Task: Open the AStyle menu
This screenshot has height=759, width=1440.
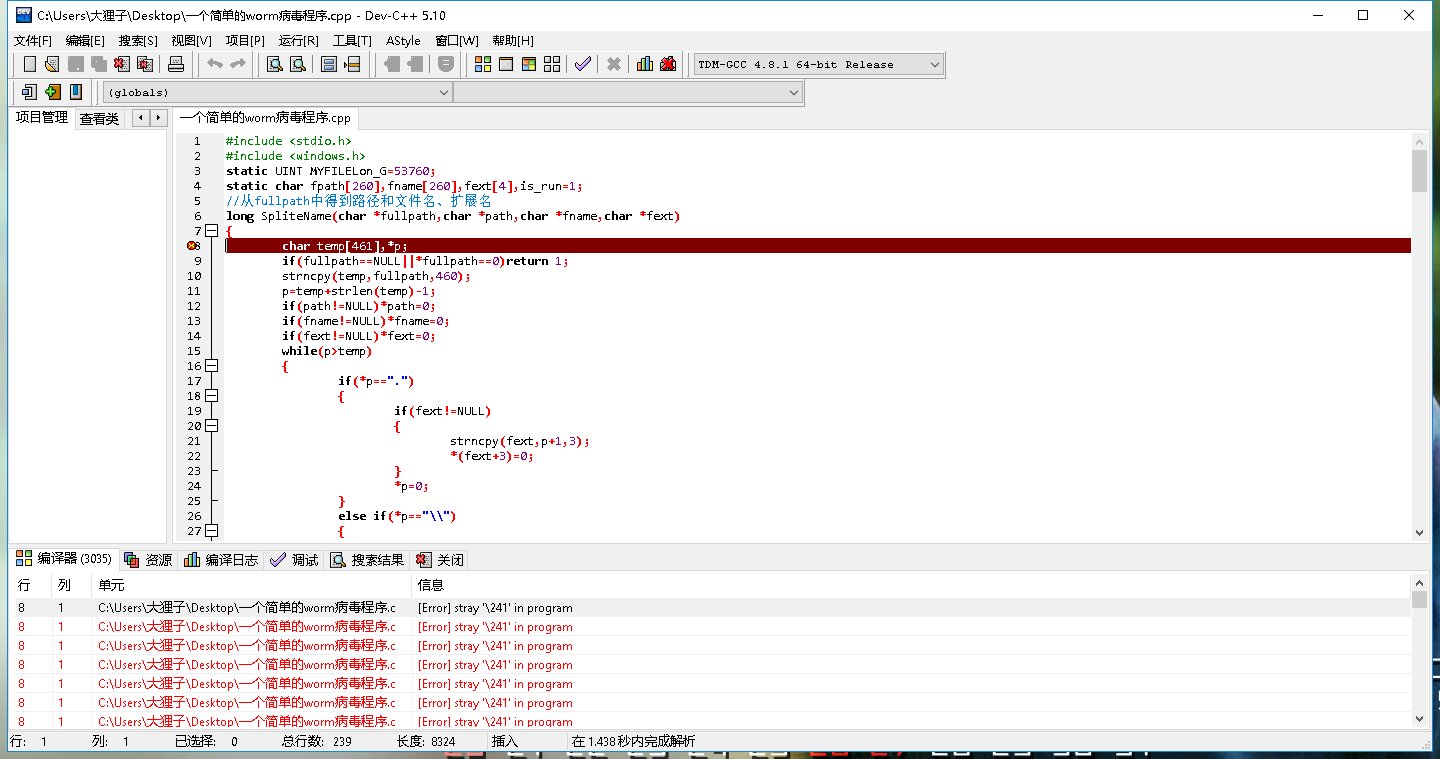Action: coord(403,40)
